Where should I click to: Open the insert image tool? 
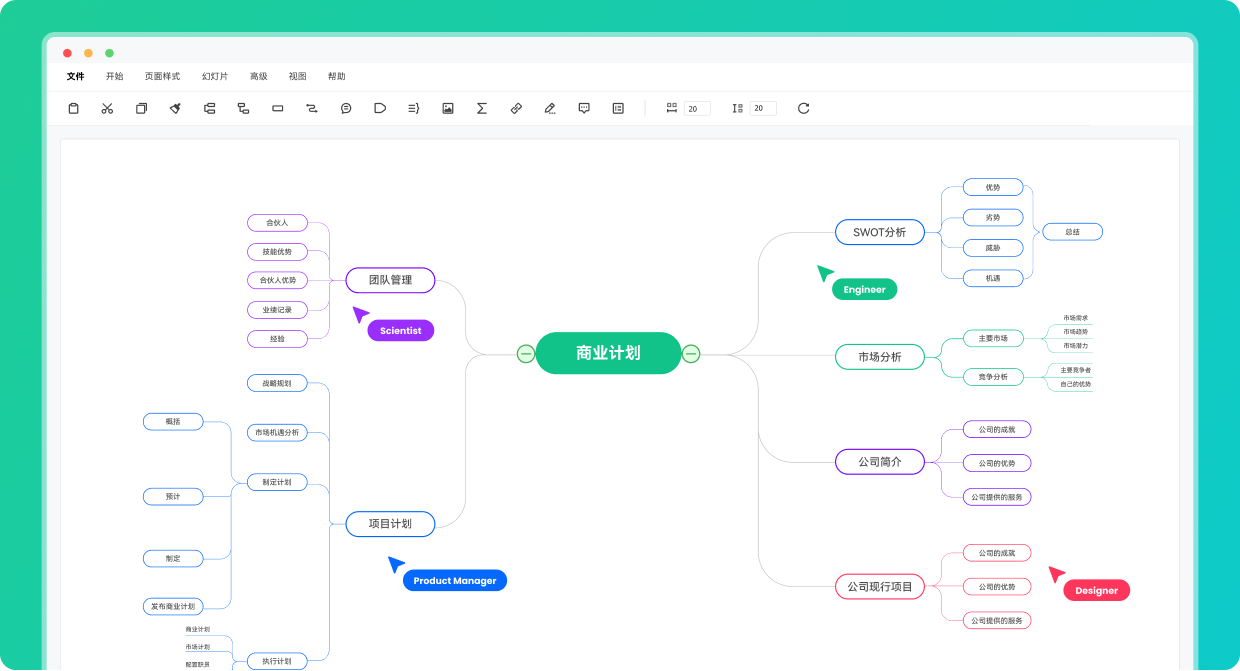coord(447,108)
